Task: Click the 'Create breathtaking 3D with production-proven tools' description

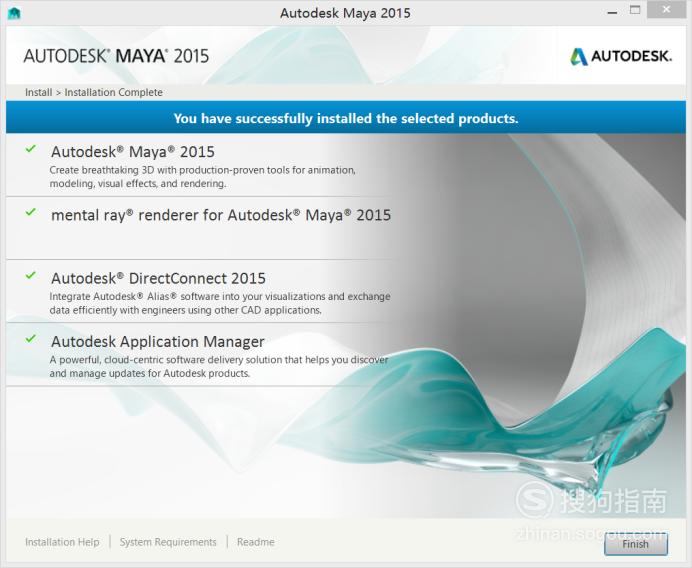Action: (x=203, y=177)
